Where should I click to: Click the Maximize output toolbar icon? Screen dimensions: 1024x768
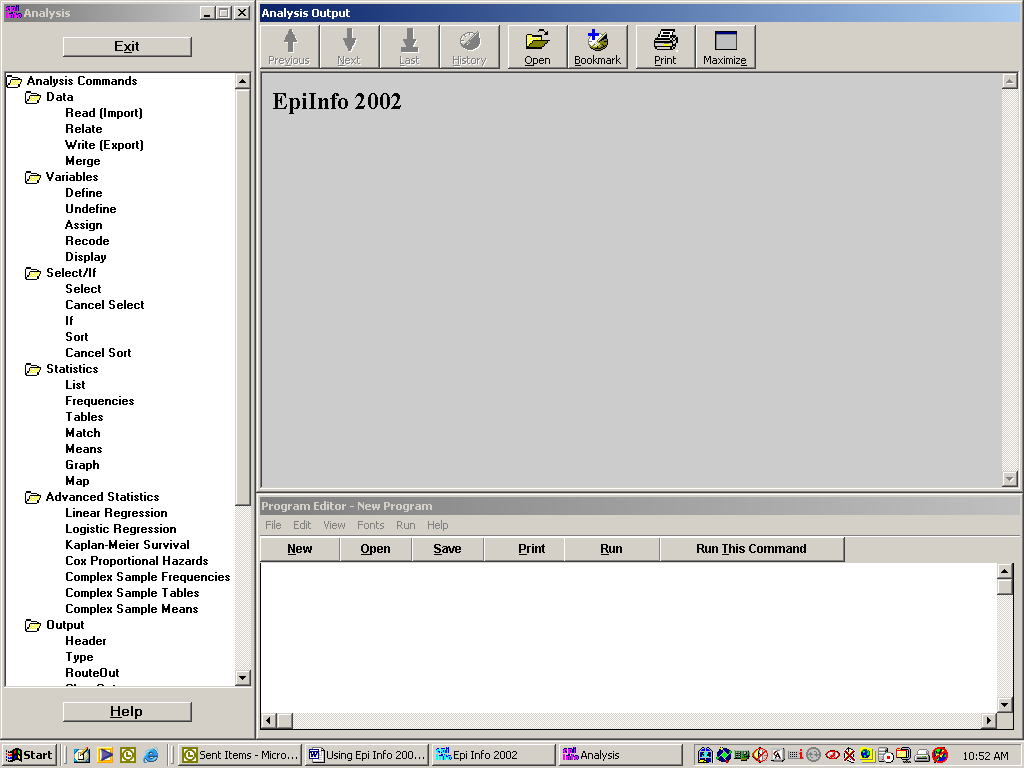[726, 46]
